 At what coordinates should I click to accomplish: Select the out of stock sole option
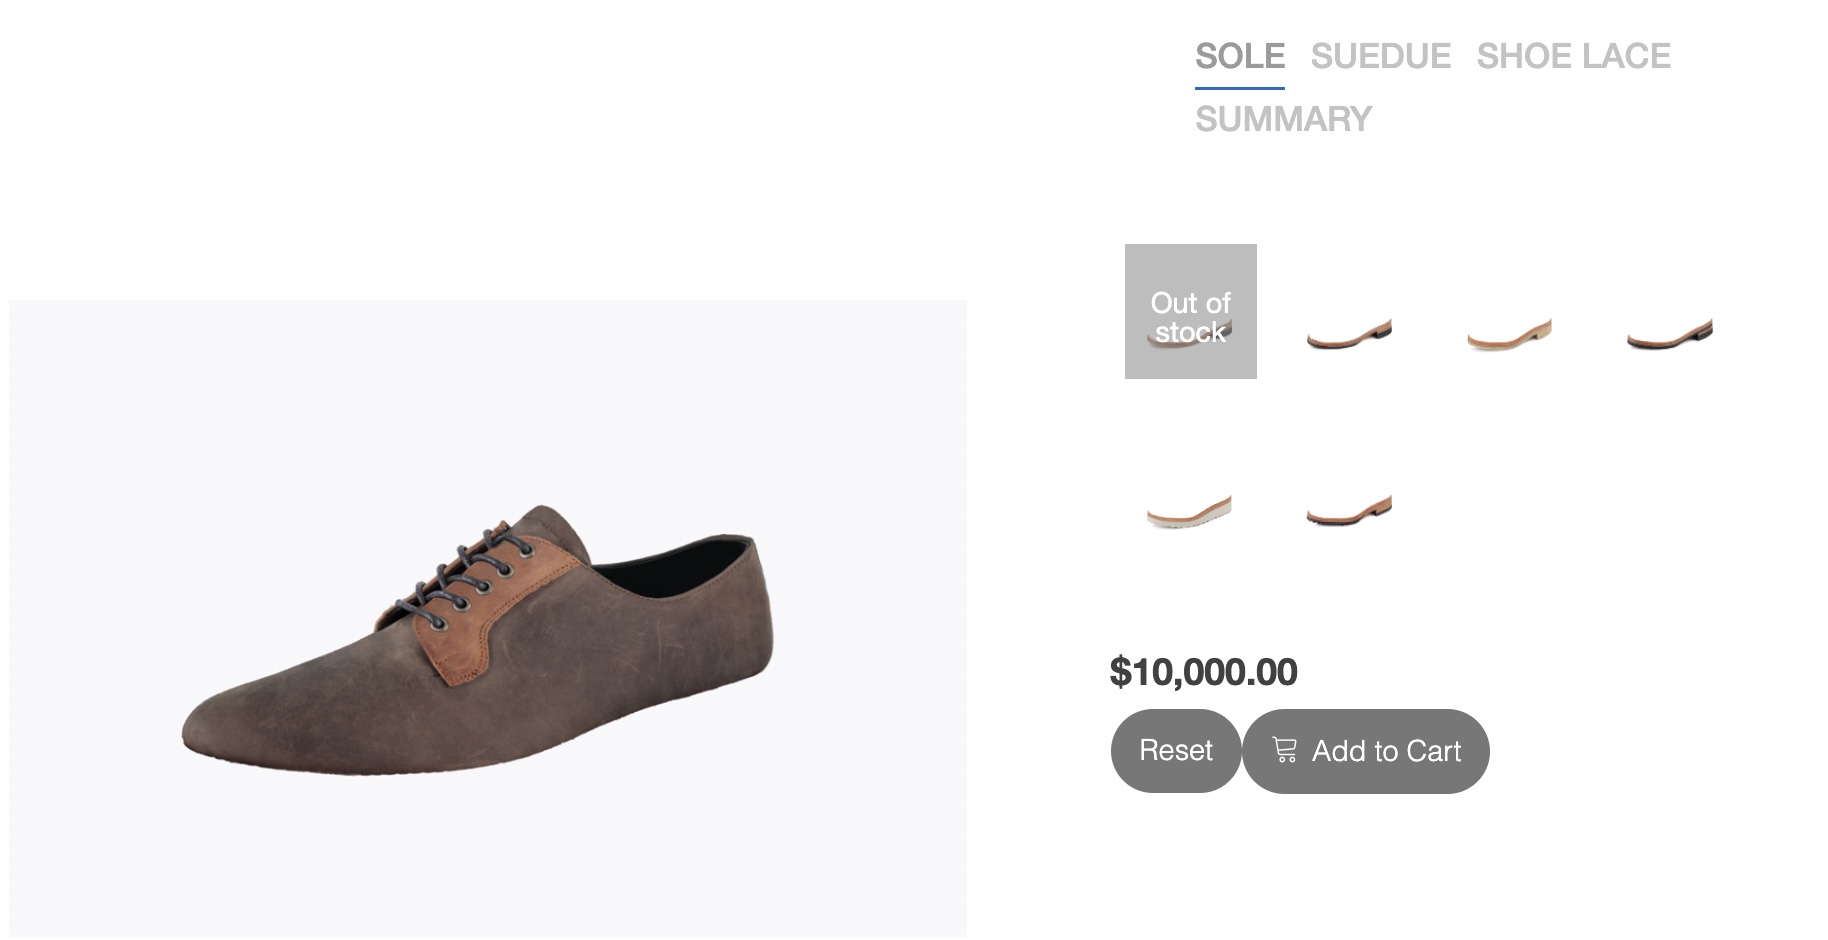(1190, 311)
